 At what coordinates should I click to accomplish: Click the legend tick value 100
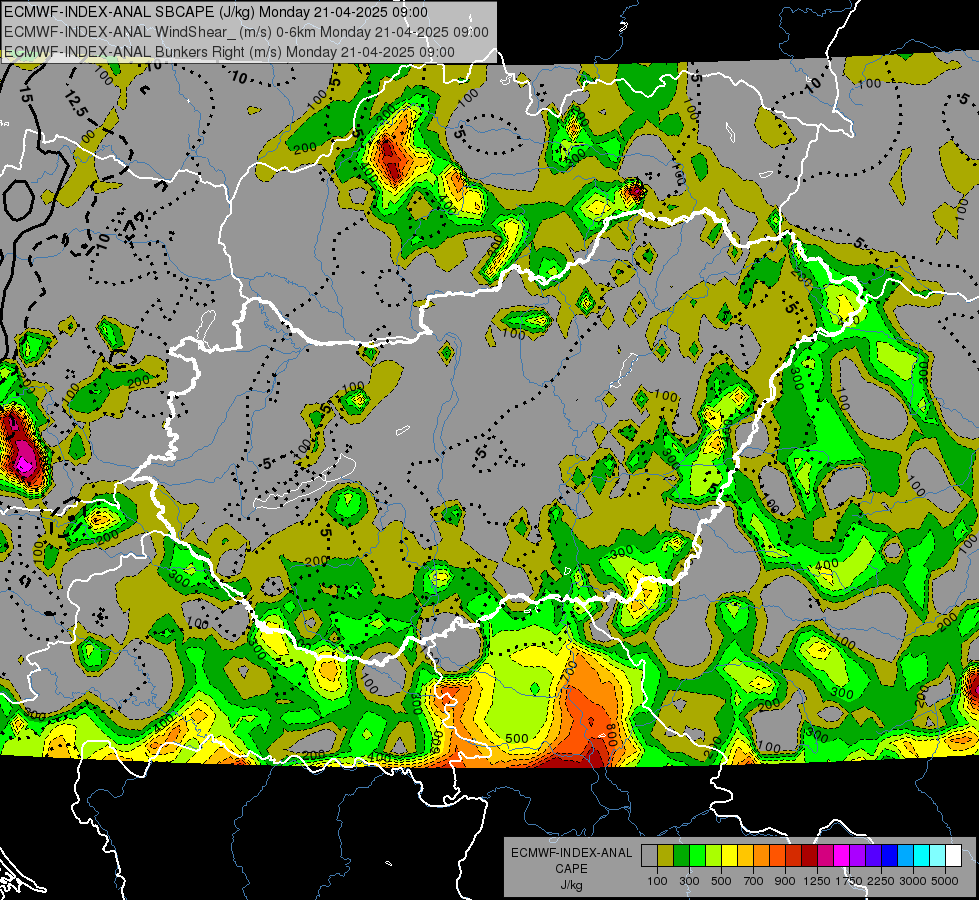[x=657, y=881]
